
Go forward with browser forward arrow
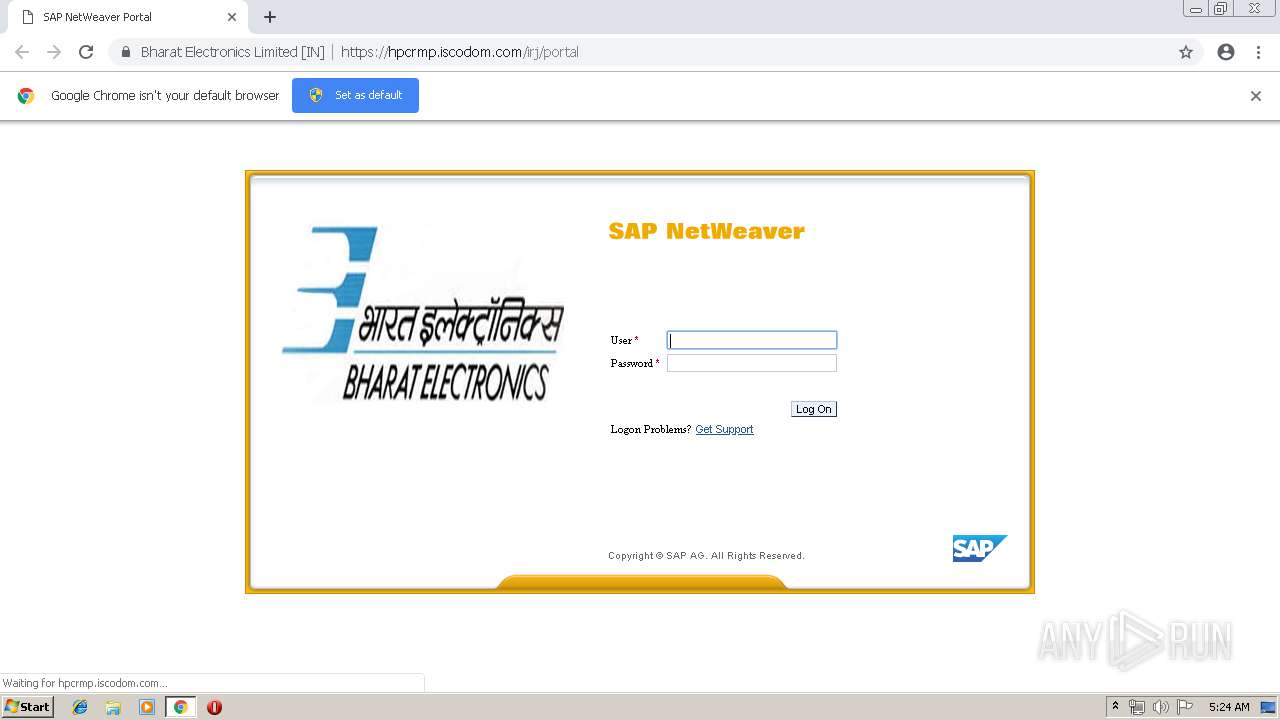[54, 52]
